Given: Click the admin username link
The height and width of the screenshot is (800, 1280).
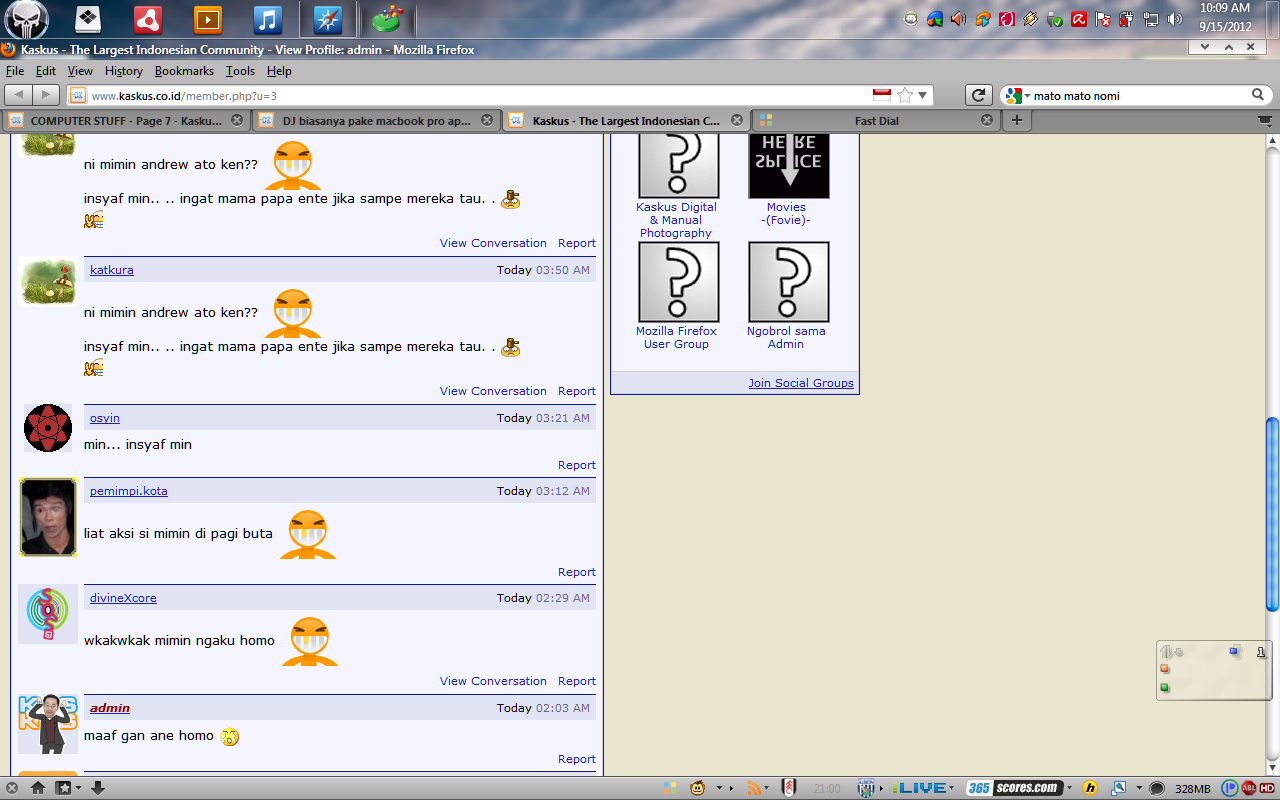Looking at the screenshot, I should 110,708.
